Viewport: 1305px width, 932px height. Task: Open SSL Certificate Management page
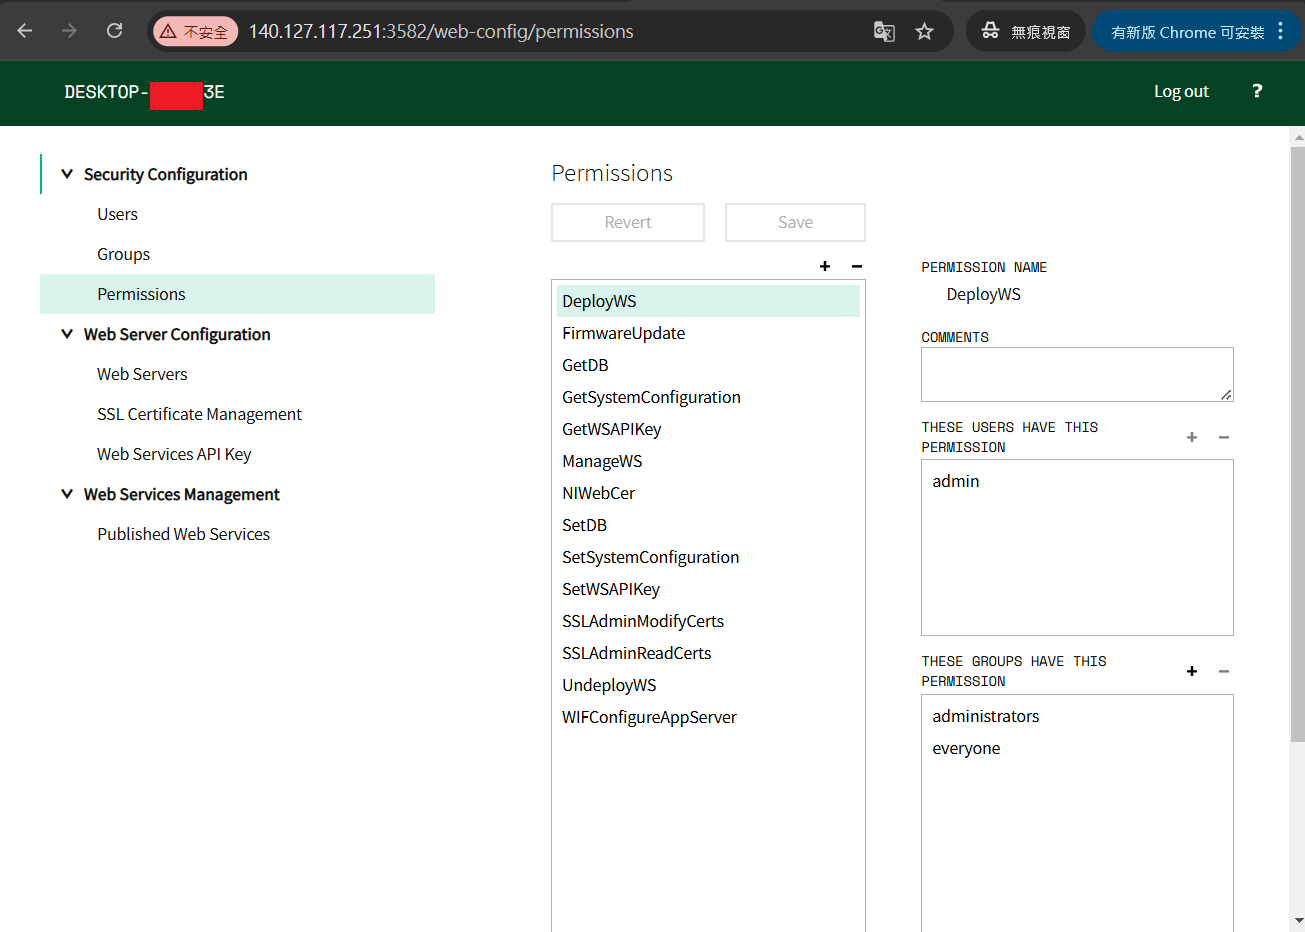click(x=199, y=414)
